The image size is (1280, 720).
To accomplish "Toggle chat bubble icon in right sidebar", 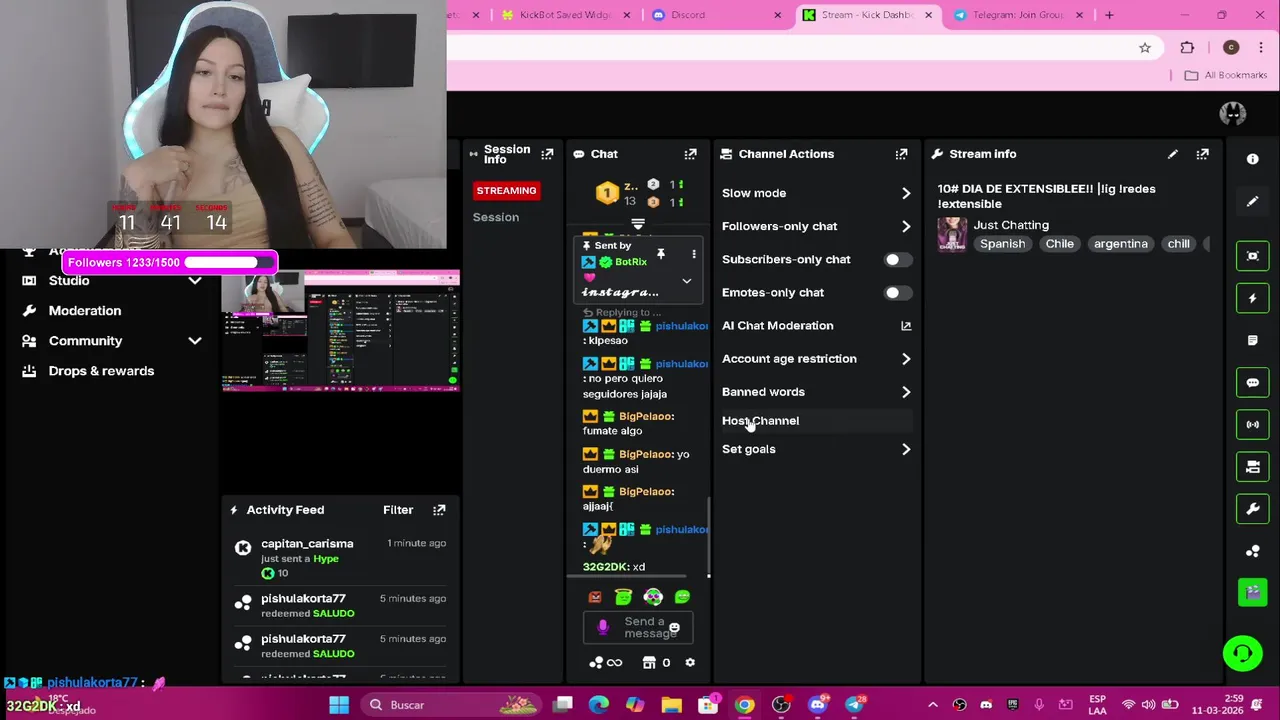I will point(1252,382).
